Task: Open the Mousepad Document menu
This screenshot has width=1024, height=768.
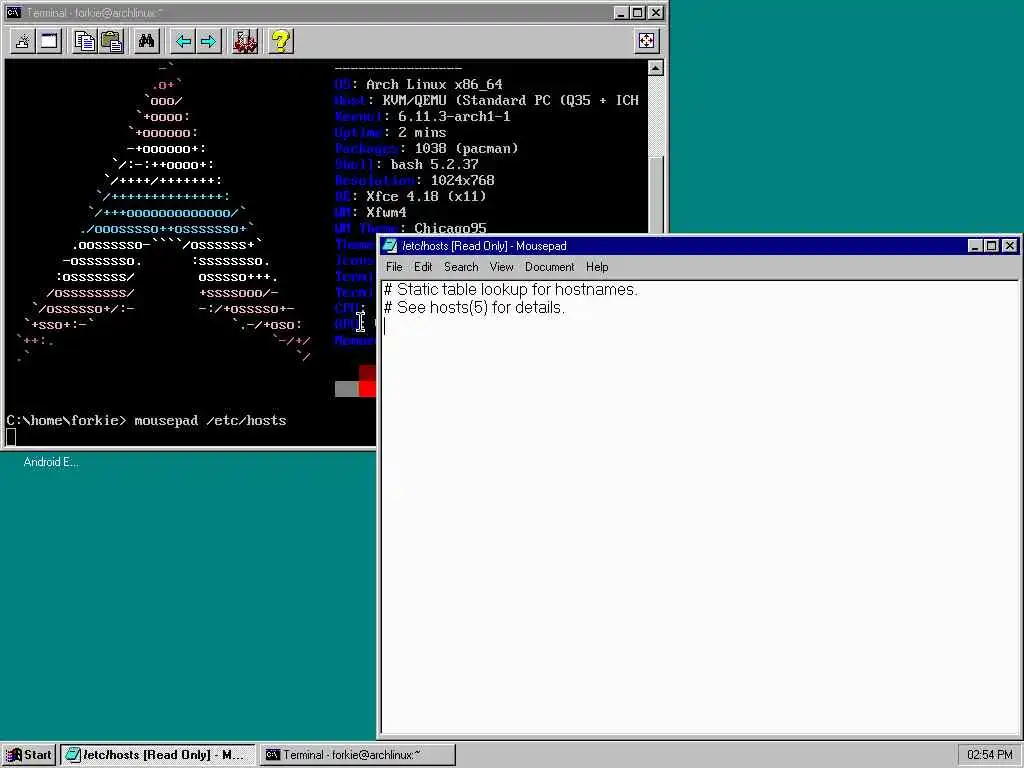Action: 549,266
